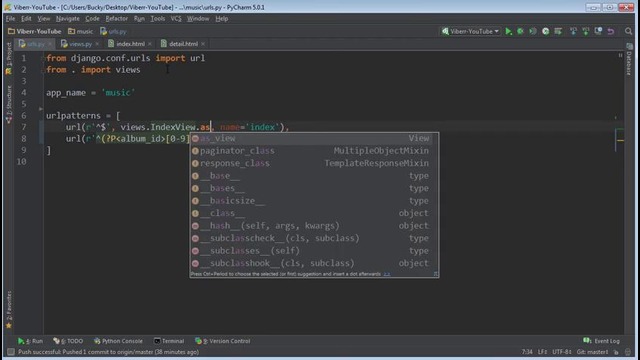Viewport: 640px width, 360px height.
Task: Toggle tool window bars icon in status corner
Action: pos(11,352)
